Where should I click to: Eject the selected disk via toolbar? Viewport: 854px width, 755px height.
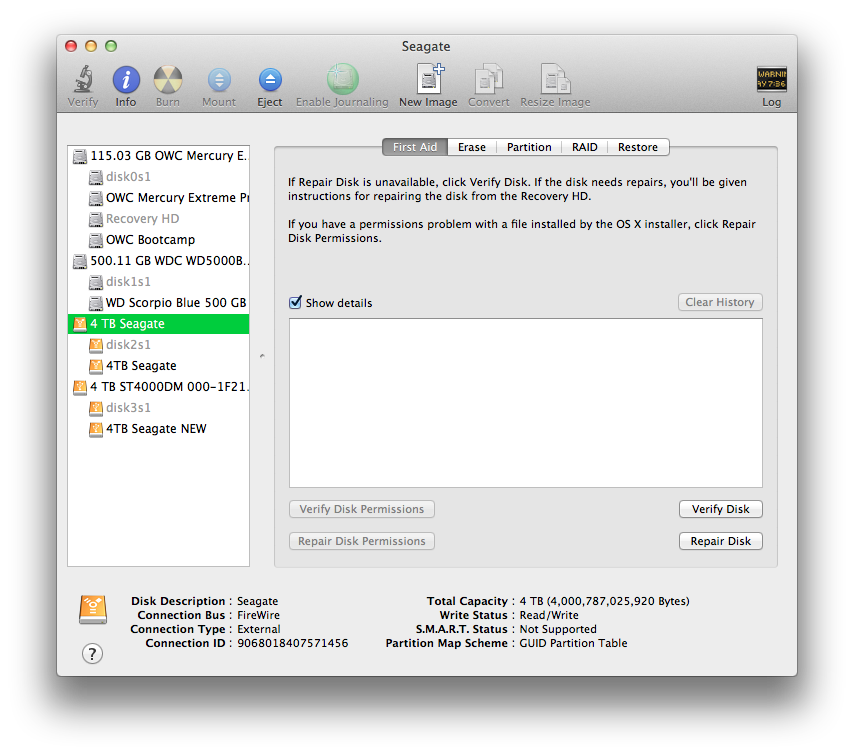click(270, 80)
